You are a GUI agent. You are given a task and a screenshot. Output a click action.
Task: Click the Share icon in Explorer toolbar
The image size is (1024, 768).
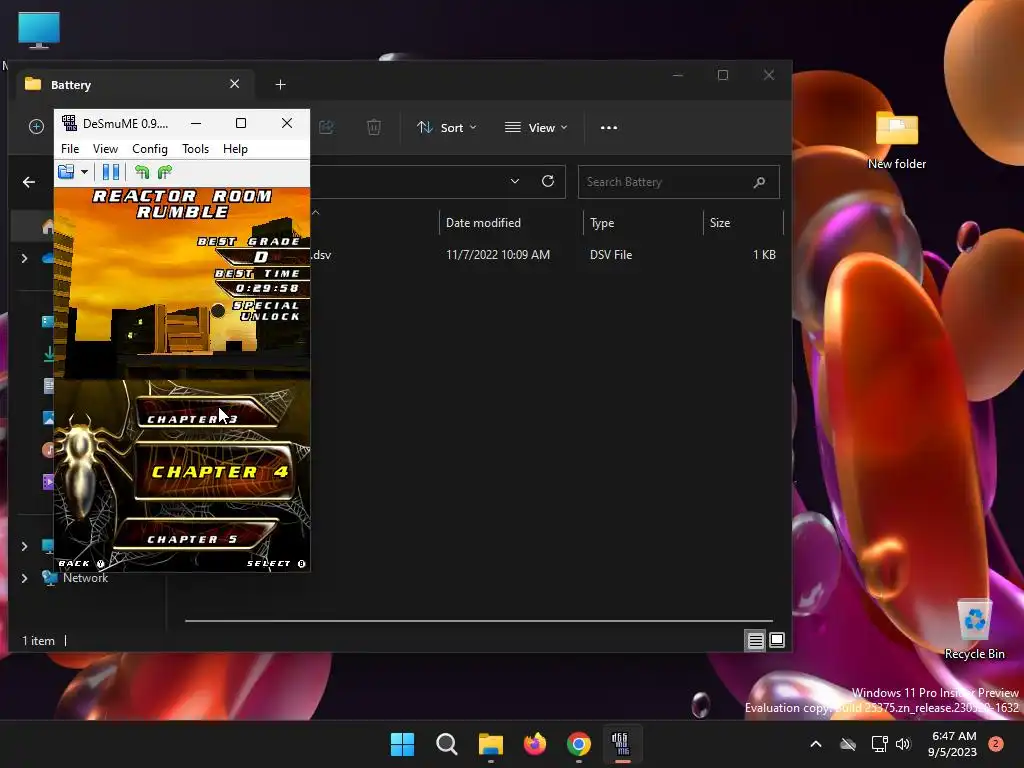[x=326, y=127]
